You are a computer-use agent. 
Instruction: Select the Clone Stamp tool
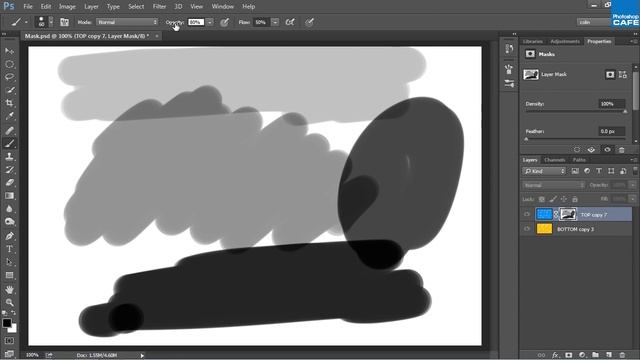(x=9, y=157)
